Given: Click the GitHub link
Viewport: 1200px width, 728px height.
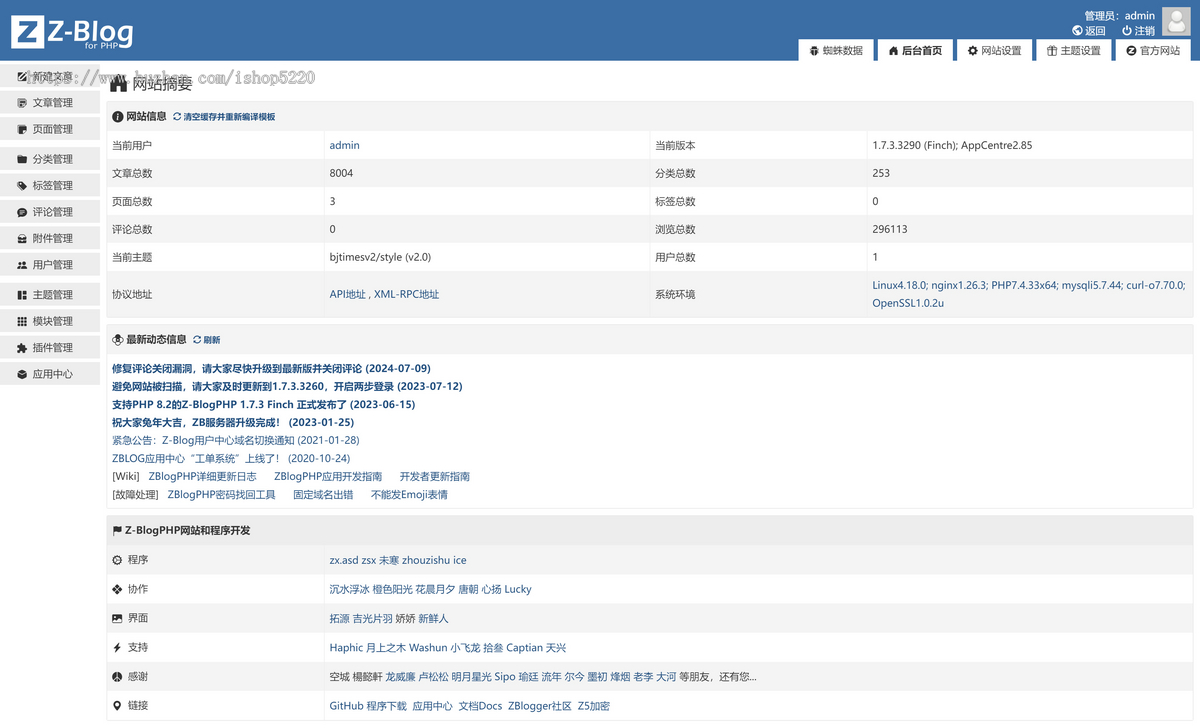Looking at the screenshot, I should (x=346, y=705).
